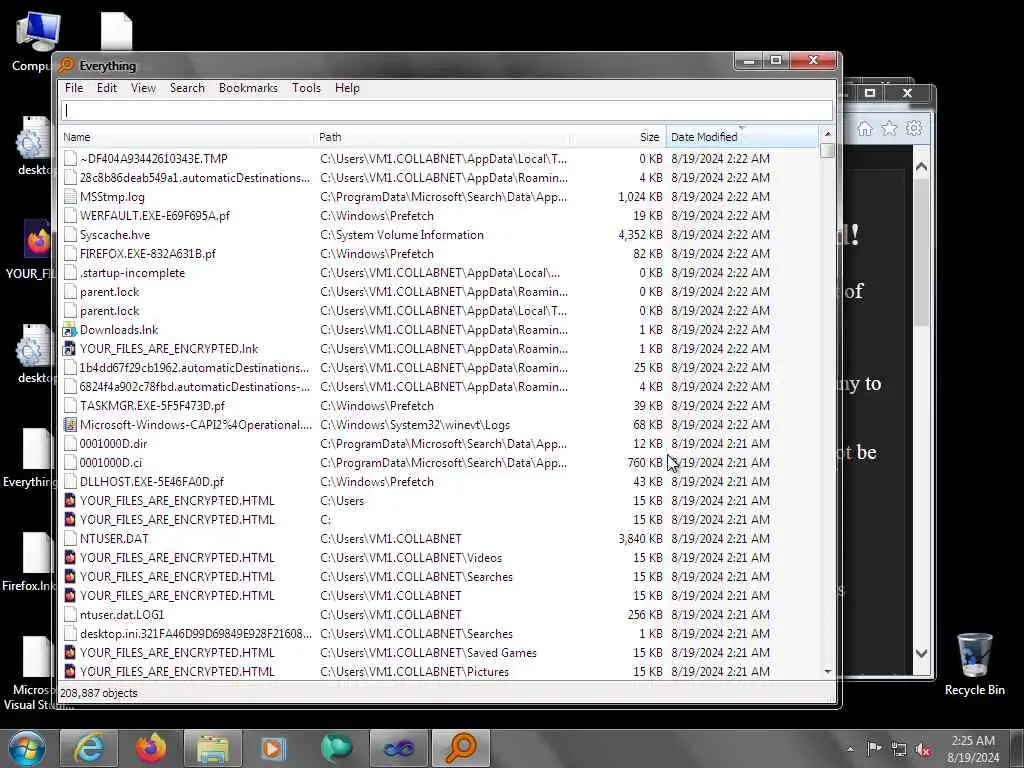Viewport: 1024px width, 768px height.
Task: Select the Microsoft-Windows-CAPI2 log file icon
Action: click(69, 424)
